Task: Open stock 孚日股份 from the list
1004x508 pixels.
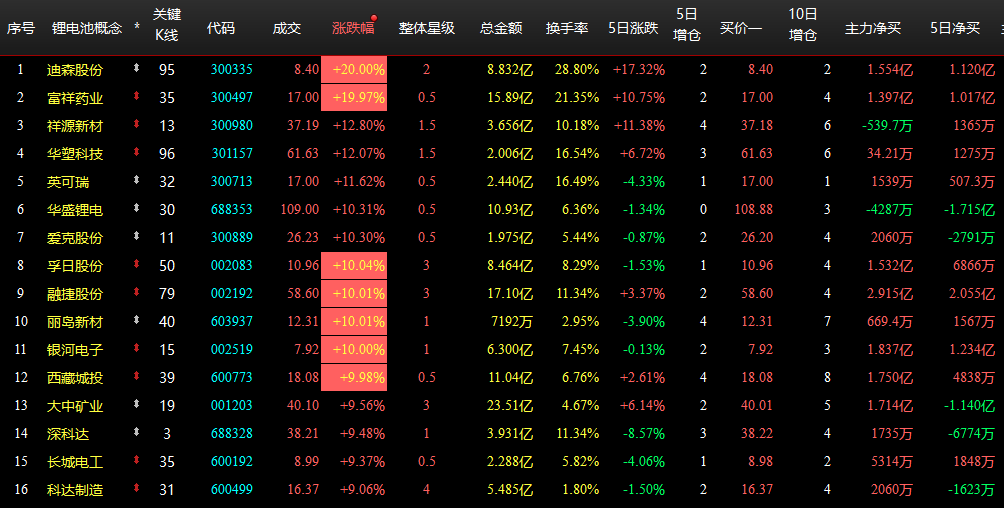Action: coord(75,266)
